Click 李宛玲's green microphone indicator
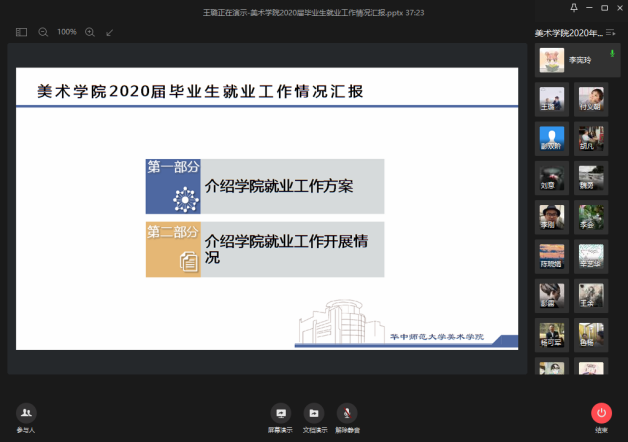The height and width of the screenshot is (442, 628). (x=612, y=53)
